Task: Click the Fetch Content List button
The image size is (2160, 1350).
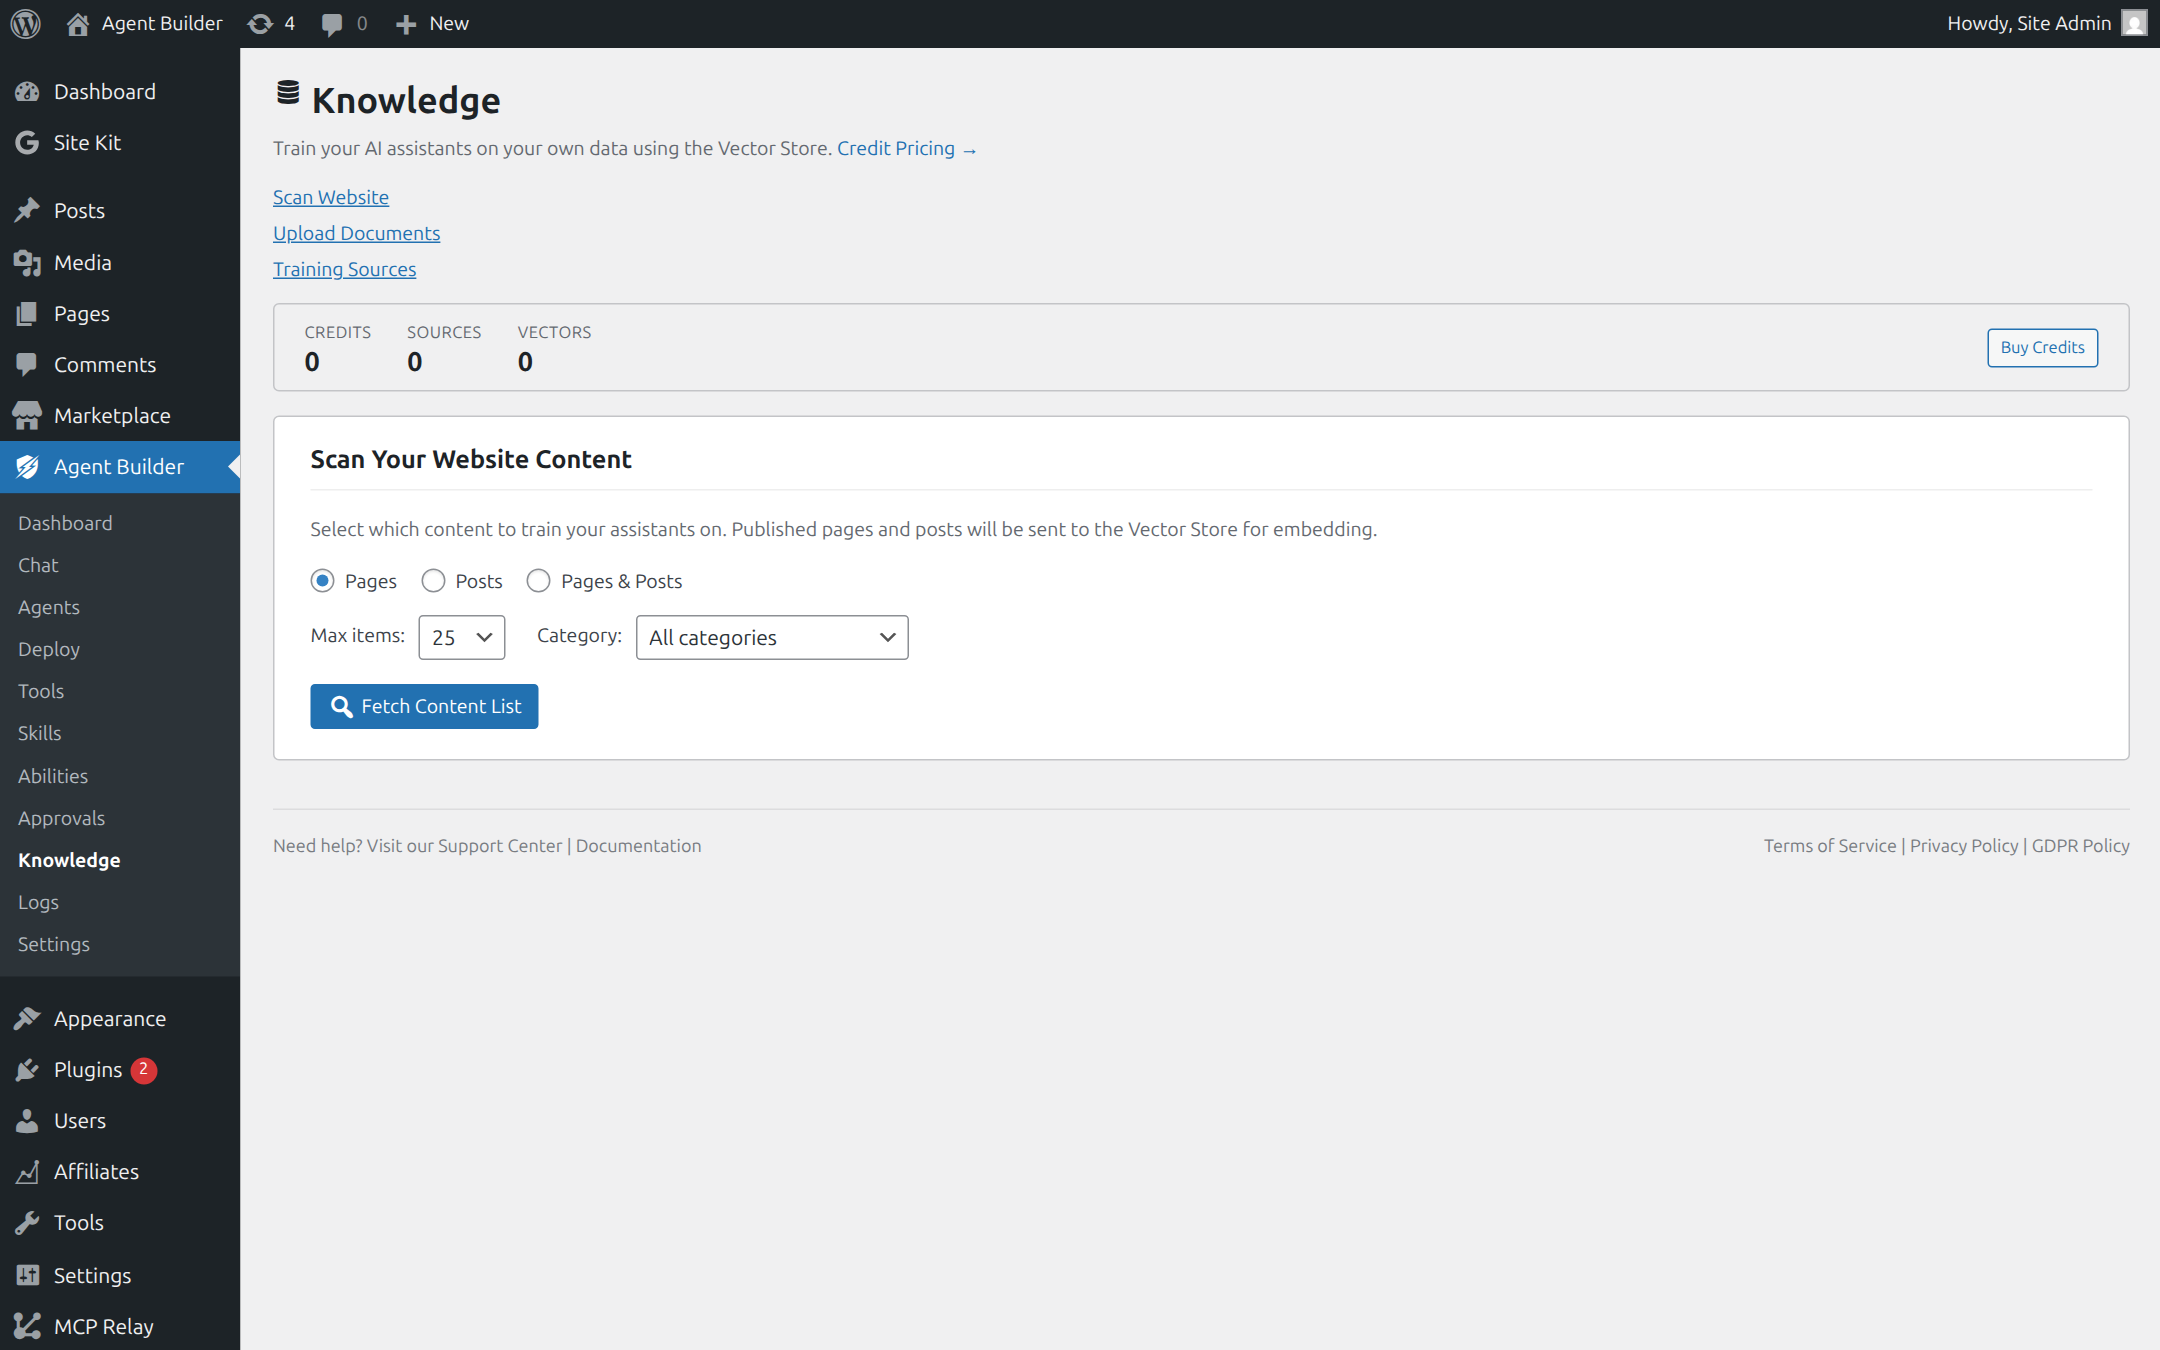Action: (424, 706)
